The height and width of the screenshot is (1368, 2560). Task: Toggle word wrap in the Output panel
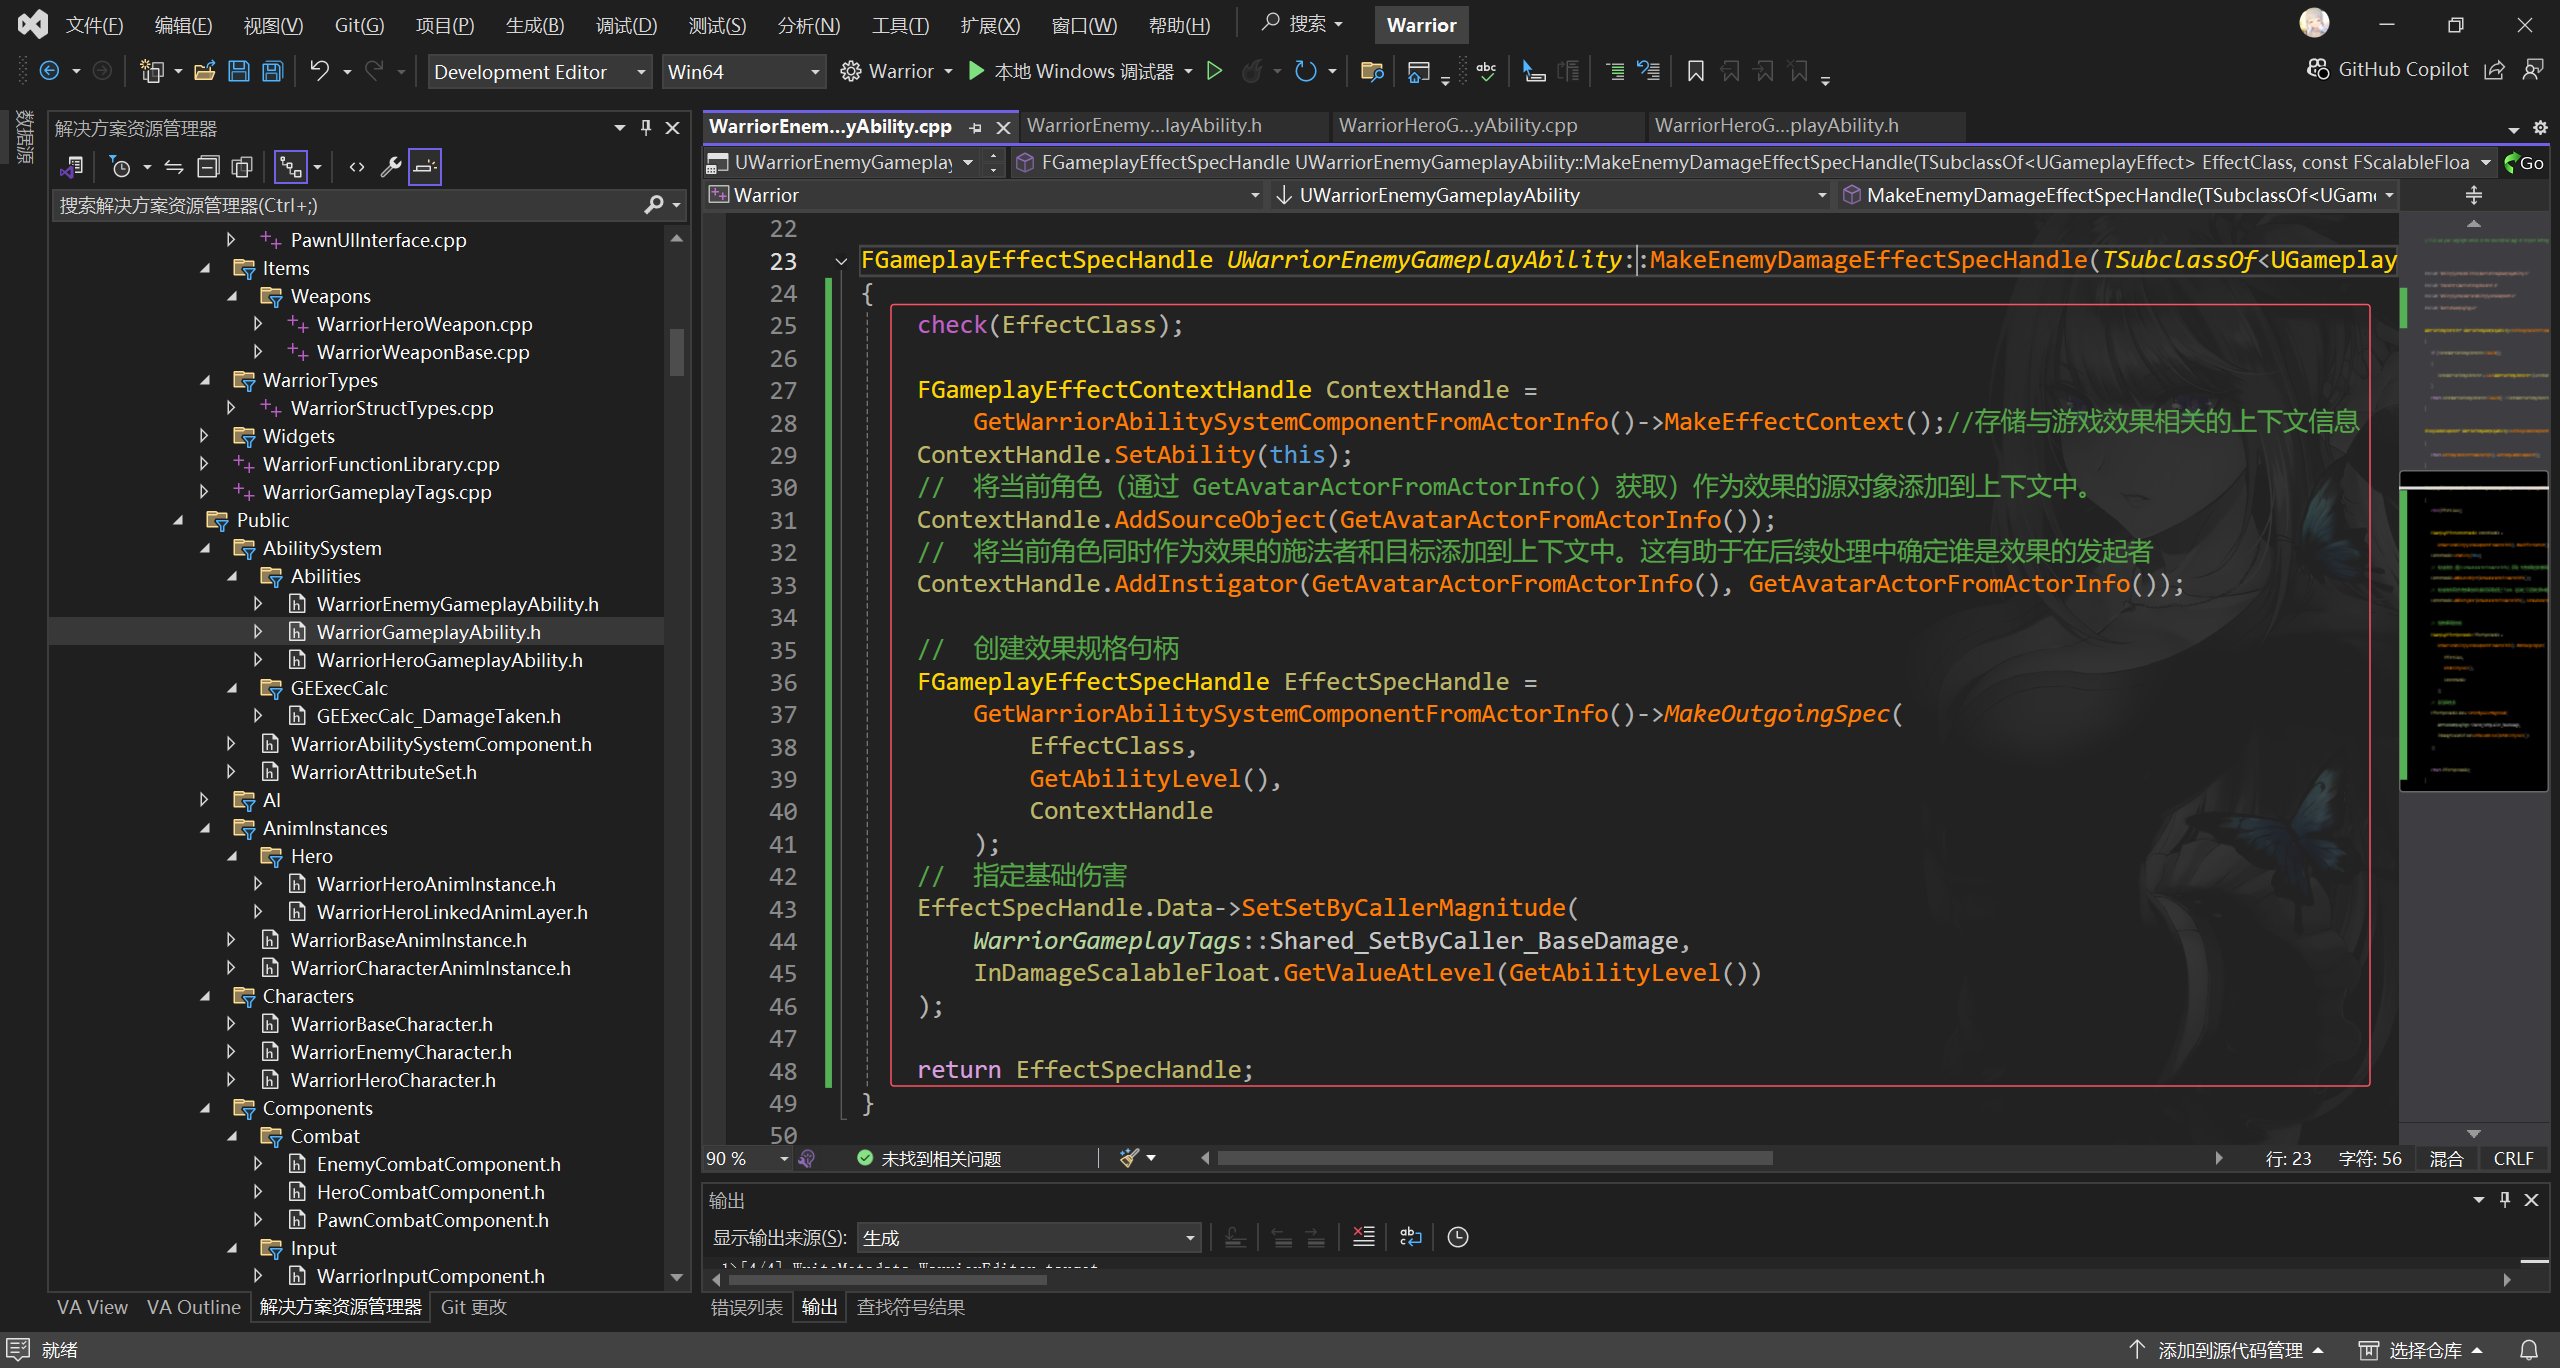[x=1410, y=1237]
